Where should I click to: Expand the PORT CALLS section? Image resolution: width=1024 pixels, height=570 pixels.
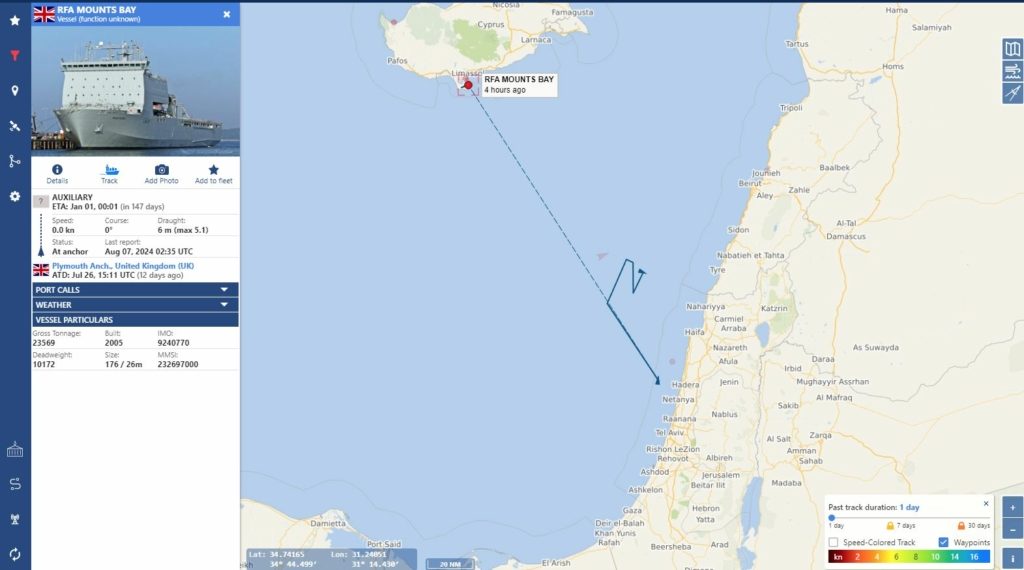coord(135,290)
